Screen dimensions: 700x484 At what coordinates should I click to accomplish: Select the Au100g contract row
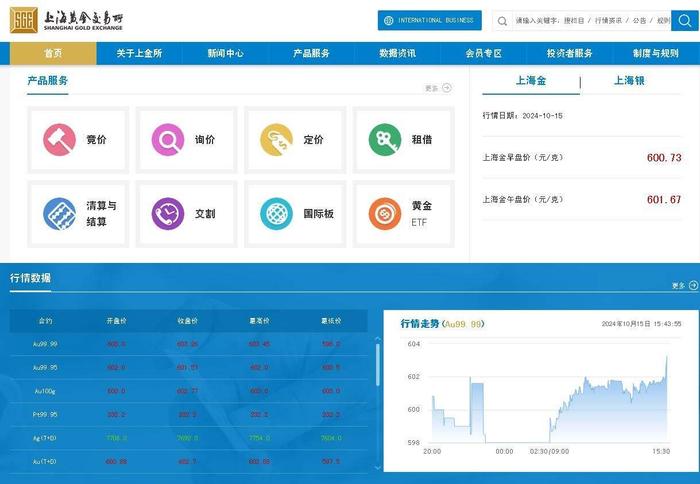coord(189,391)
